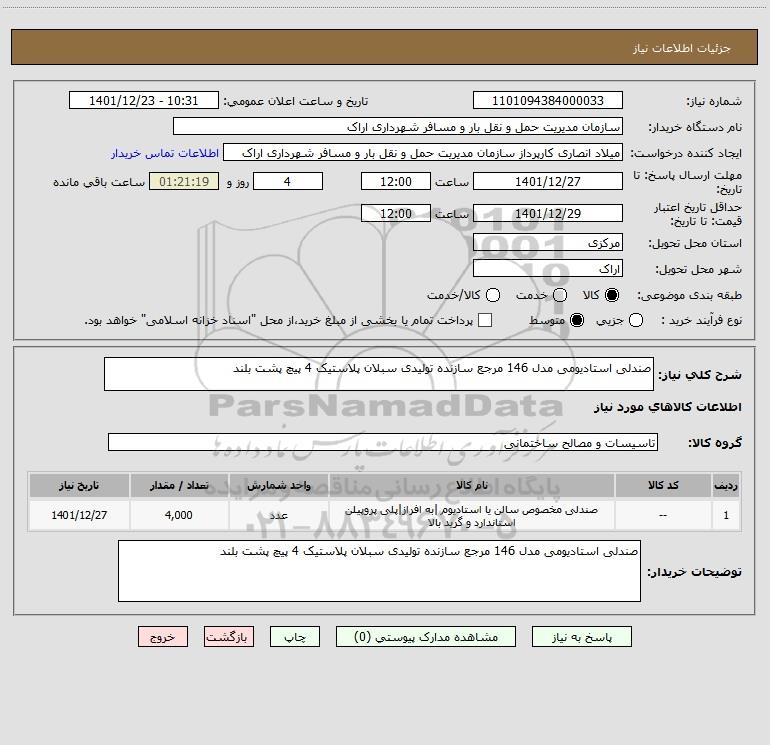Choose the متوسط purchase type radio
Viewport: 770px width, 745px height.
(x=577, y=320)
